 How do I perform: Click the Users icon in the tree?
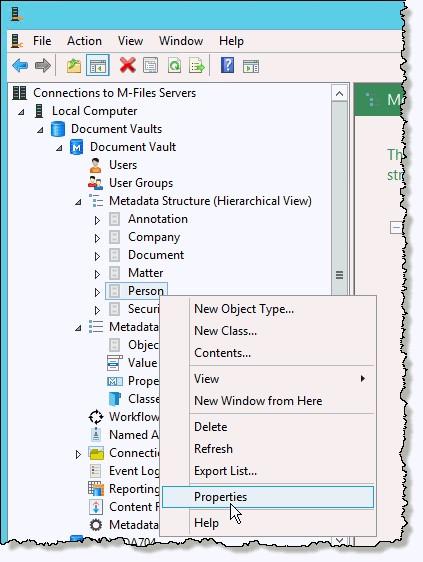[95, 165]
